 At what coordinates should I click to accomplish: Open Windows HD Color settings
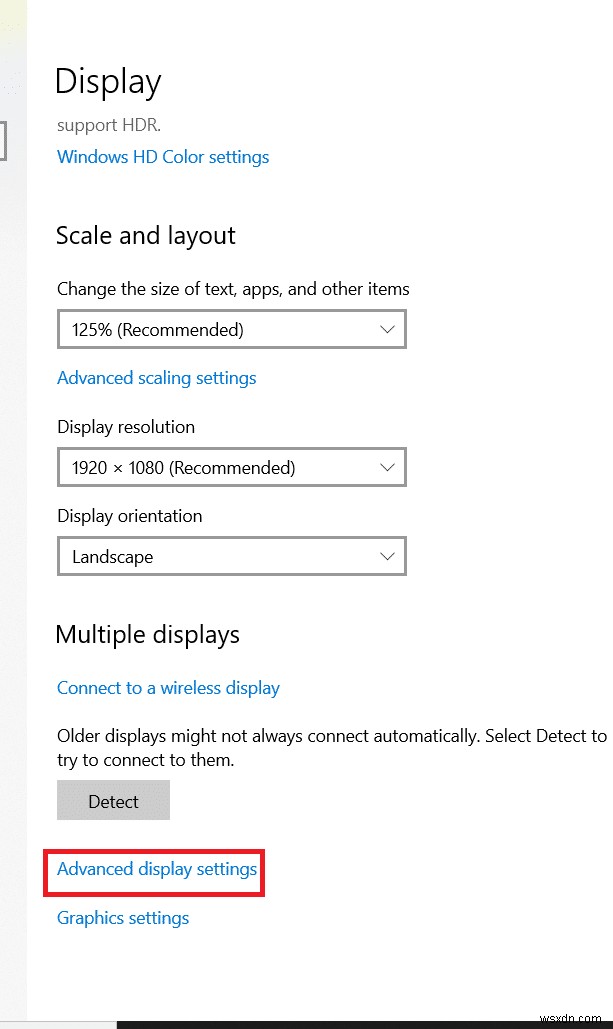click(163, 157)
